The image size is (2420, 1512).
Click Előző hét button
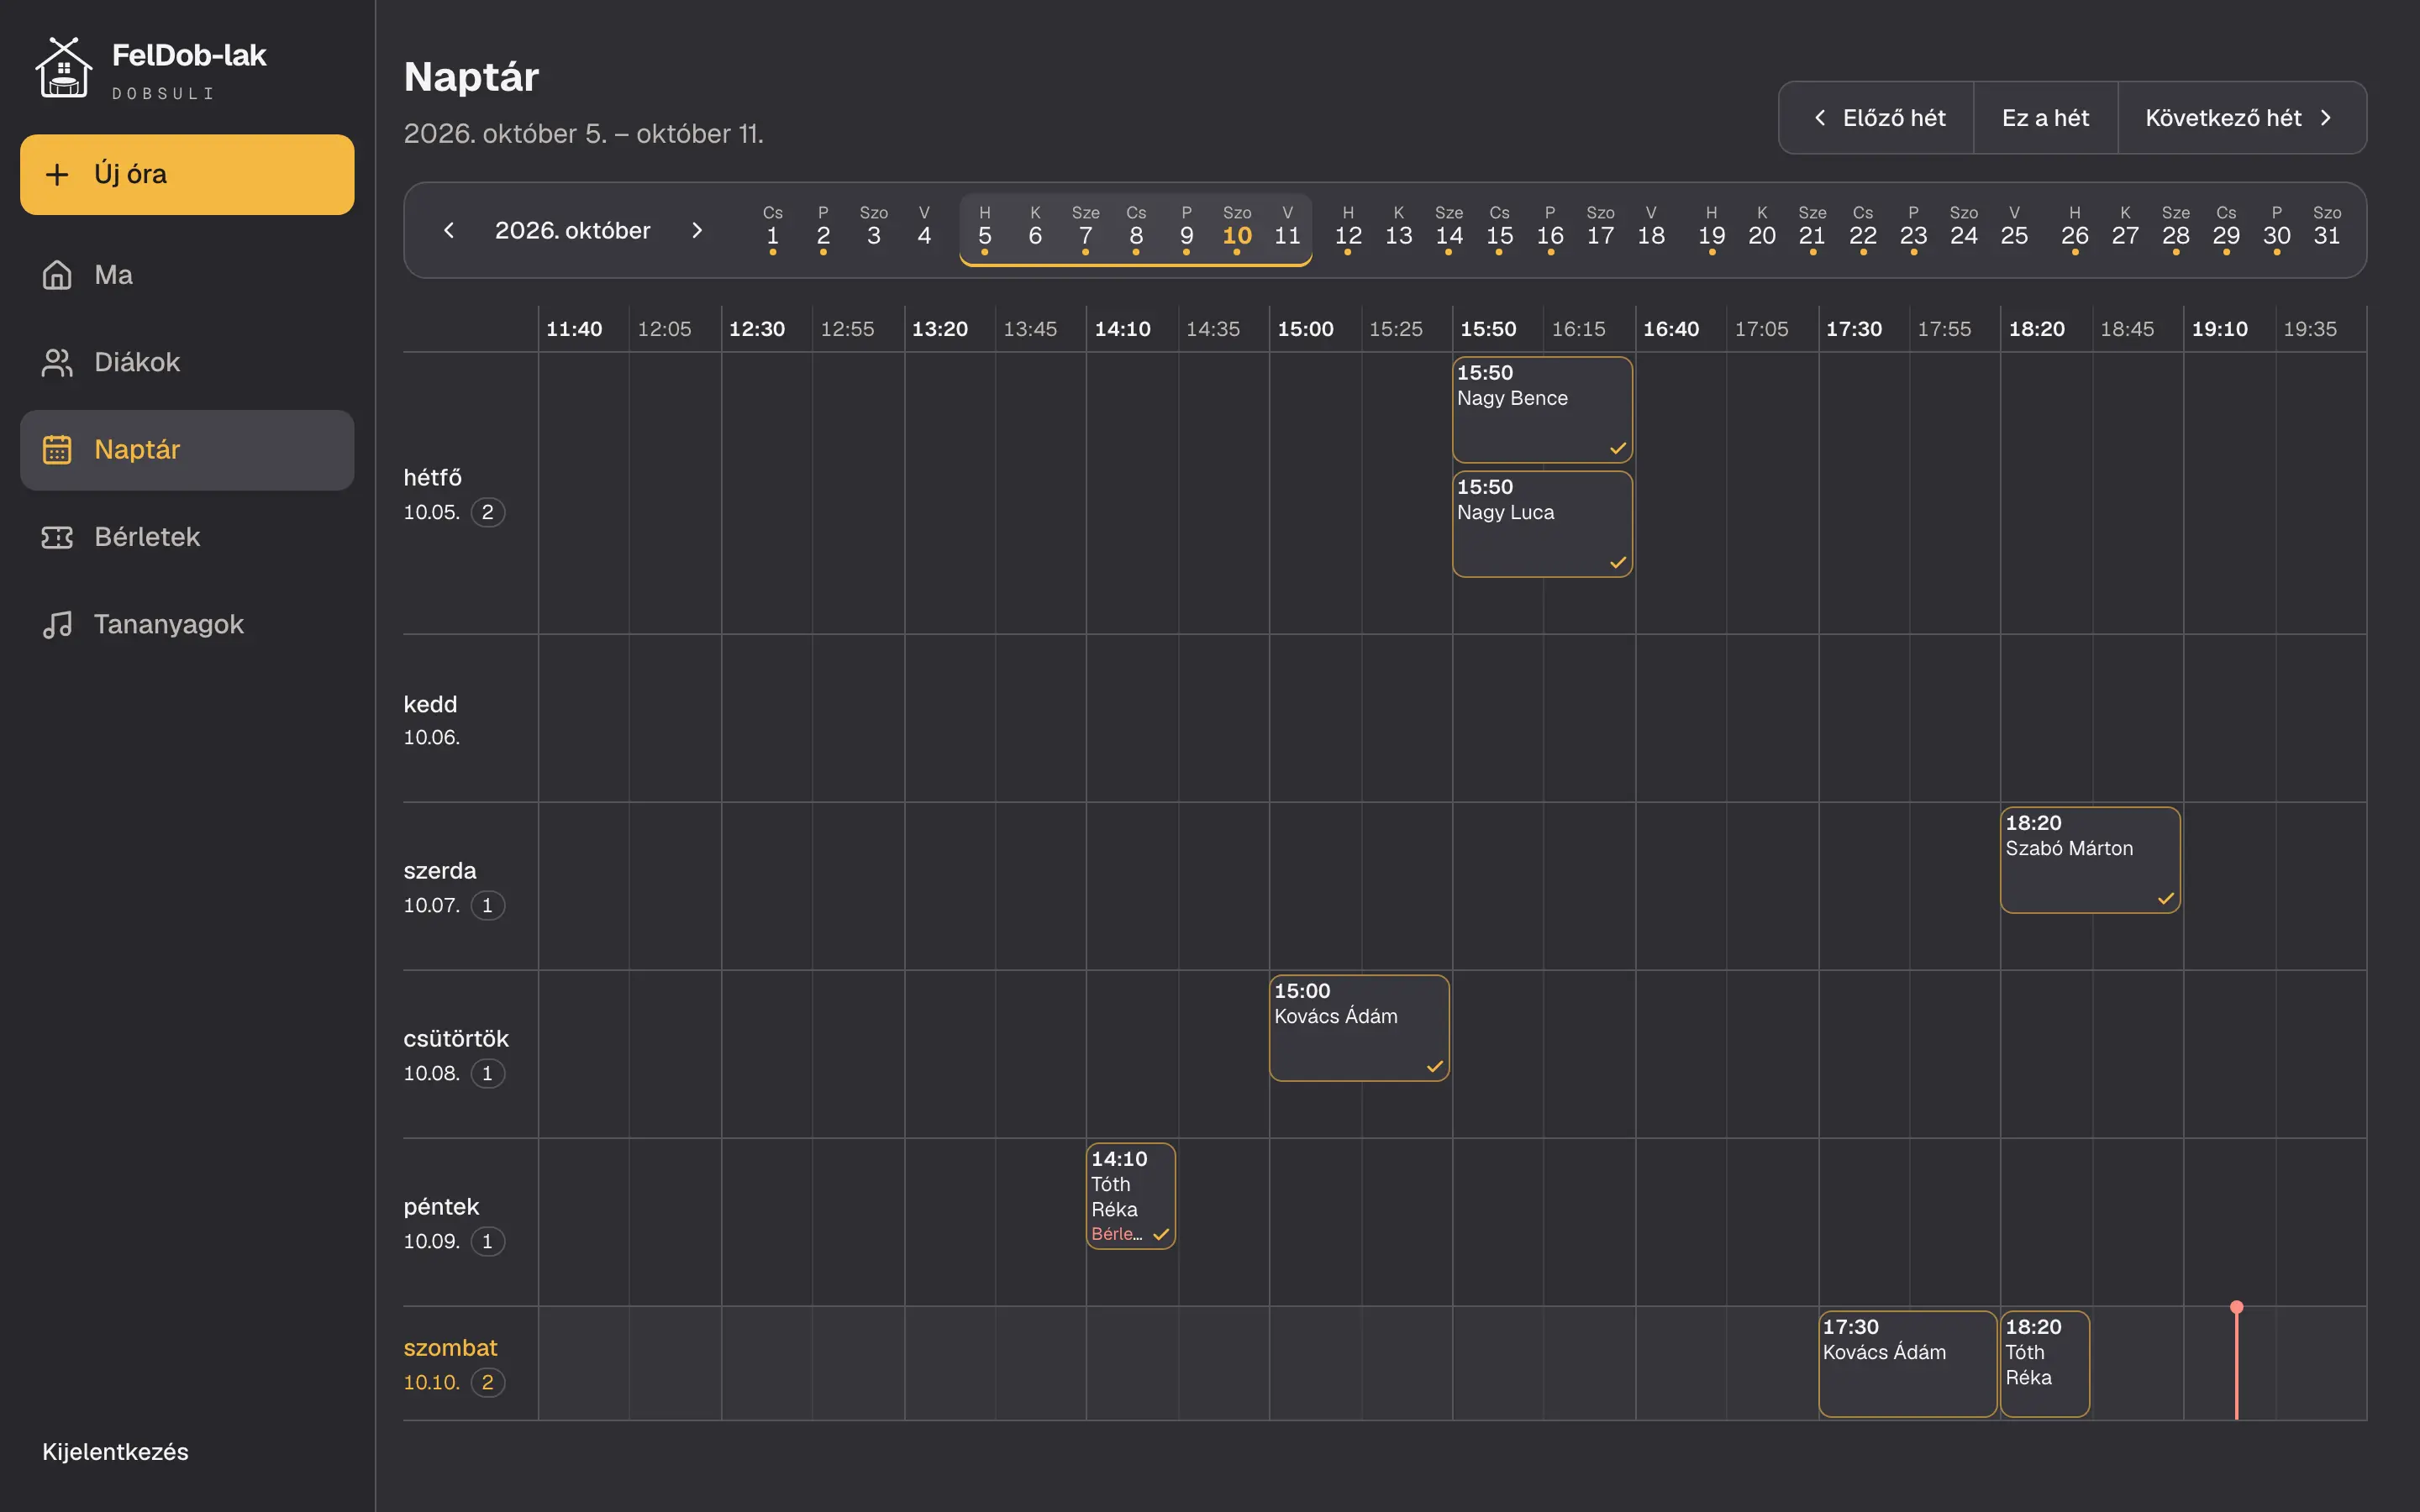[1877, 118]
